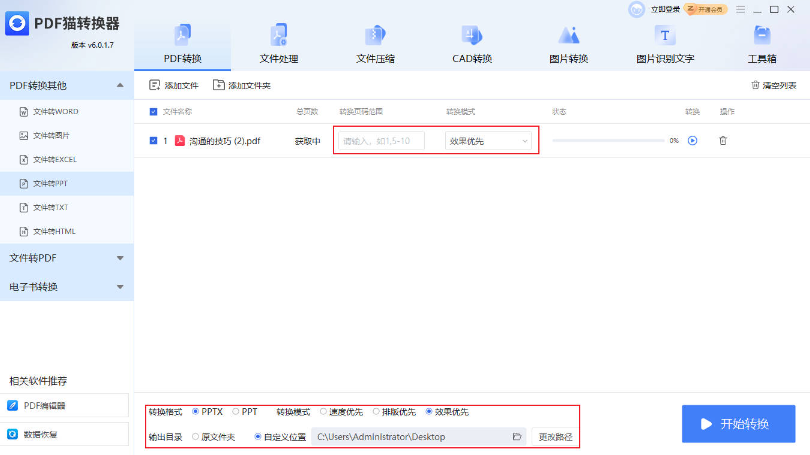Open the PDF转换 tab
This screenshot has width=810, height=455.
tap(182, 44)
